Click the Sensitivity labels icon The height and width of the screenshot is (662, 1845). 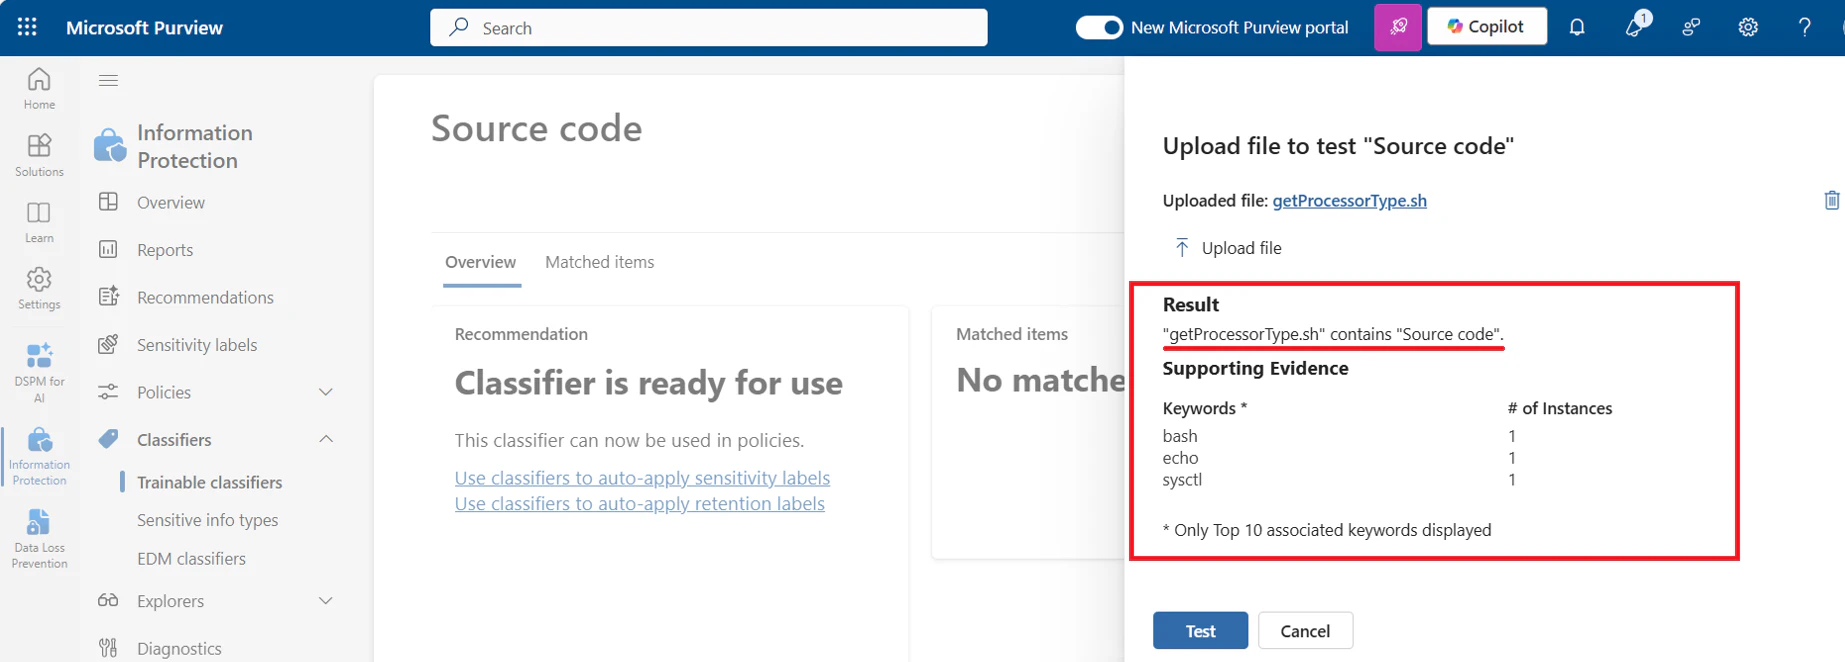pyautogui.click(x=108, y=344)
